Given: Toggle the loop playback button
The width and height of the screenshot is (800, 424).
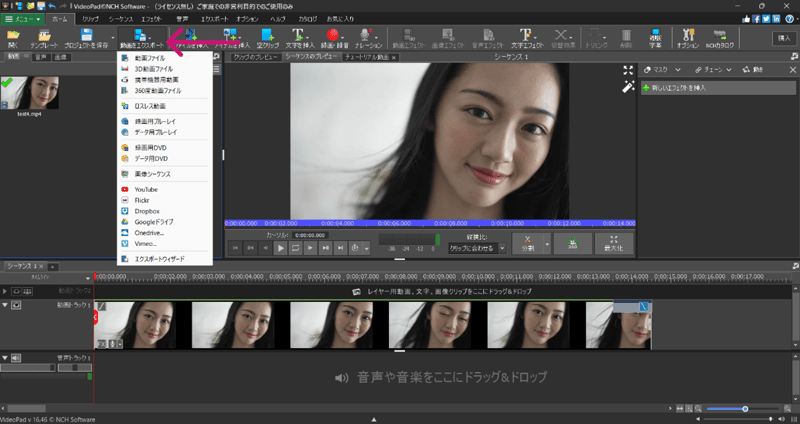Looking at the screenshot, I should (x=297, y=247).
